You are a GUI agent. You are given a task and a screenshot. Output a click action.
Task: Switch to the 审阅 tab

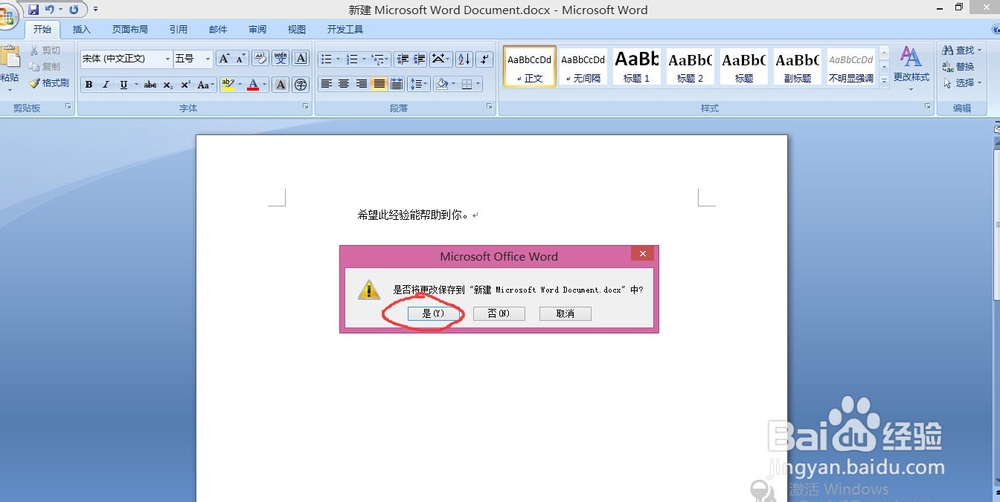[x=258, y=29]
